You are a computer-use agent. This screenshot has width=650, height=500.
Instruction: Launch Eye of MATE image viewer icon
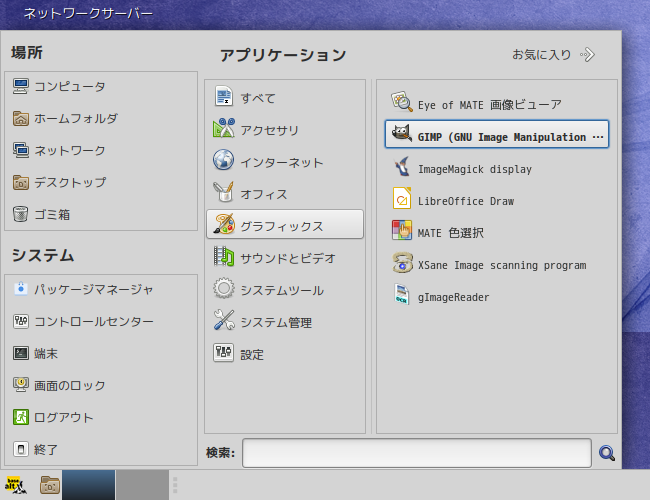tap(402, 102)
